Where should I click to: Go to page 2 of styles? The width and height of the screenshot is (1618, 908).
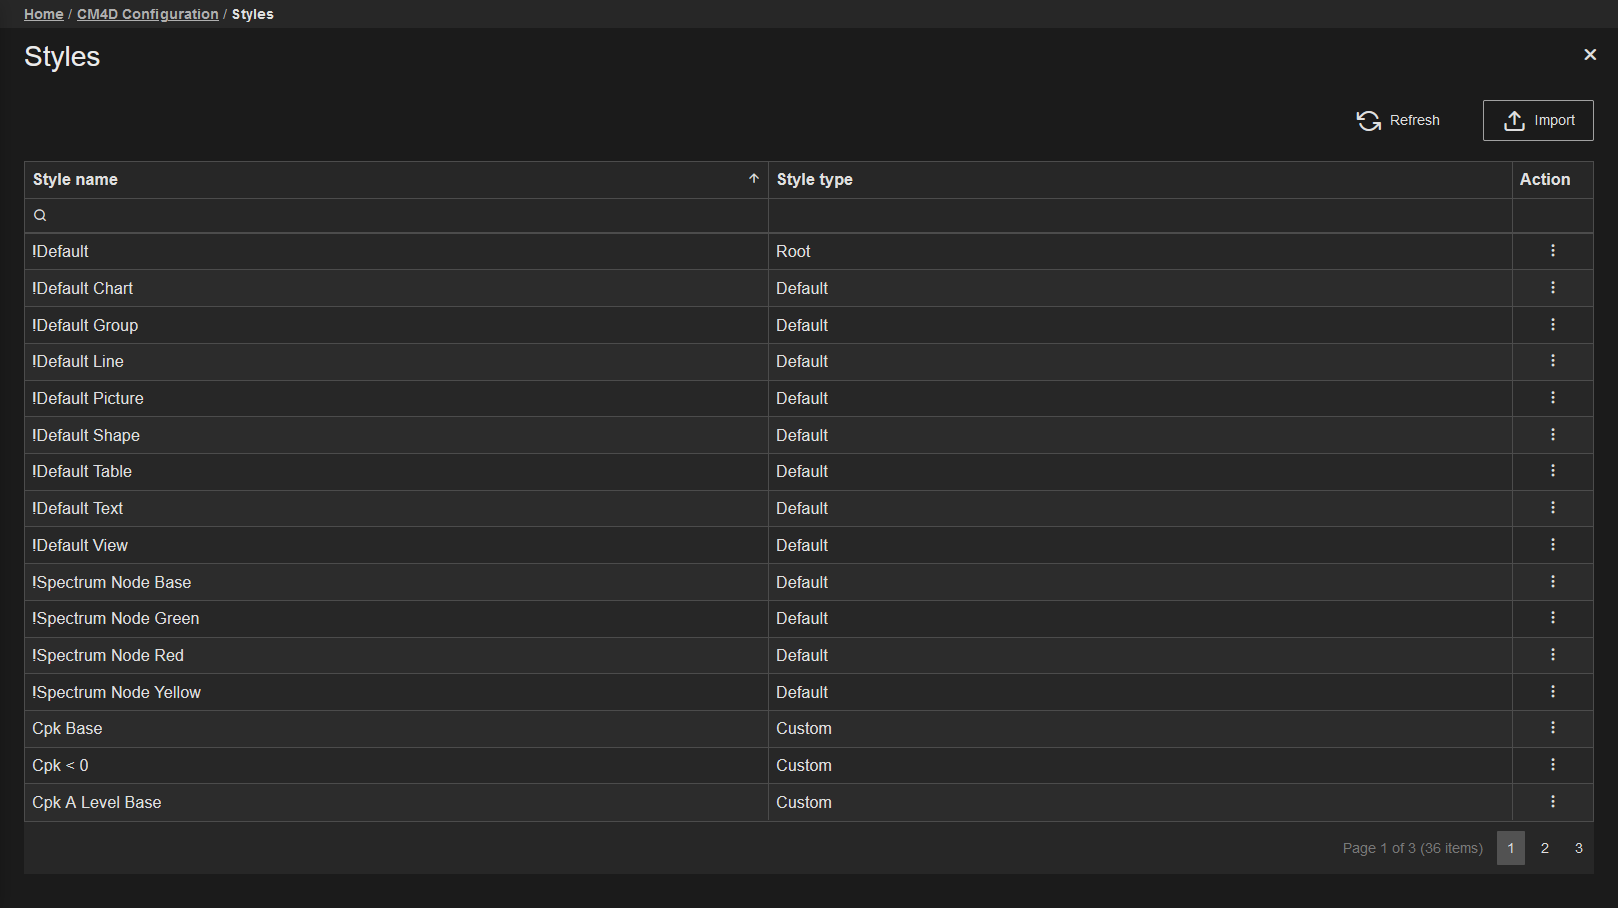tap(1544, 848)
